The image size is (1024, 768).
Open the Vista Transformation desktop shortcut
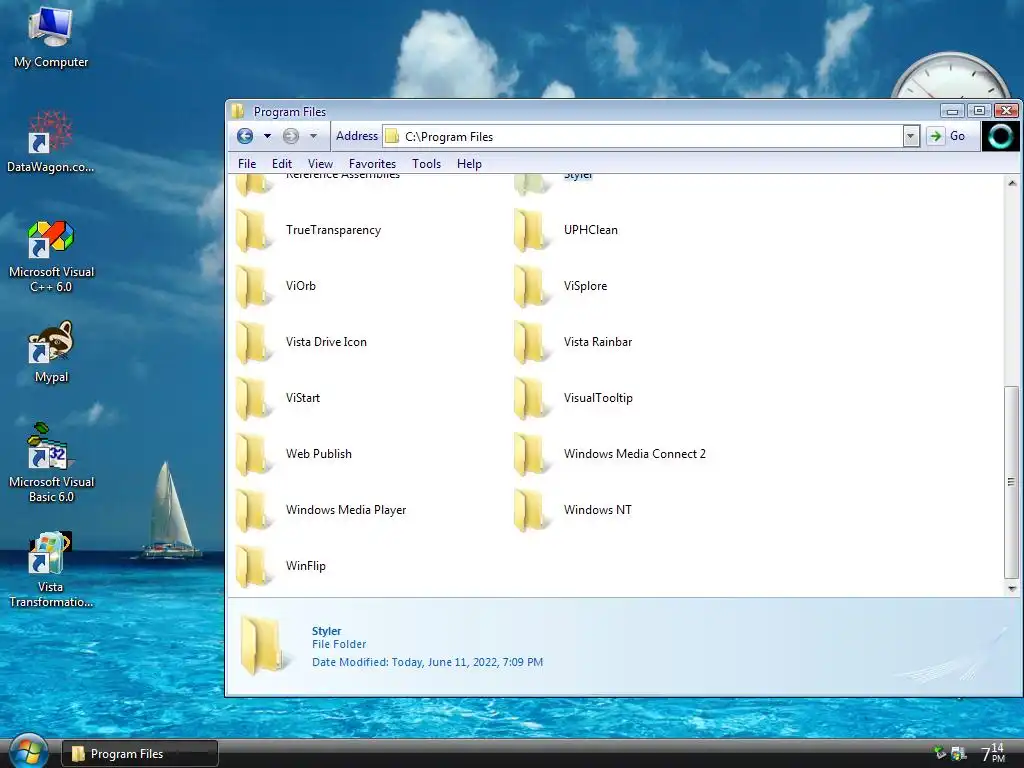point(51,570)
